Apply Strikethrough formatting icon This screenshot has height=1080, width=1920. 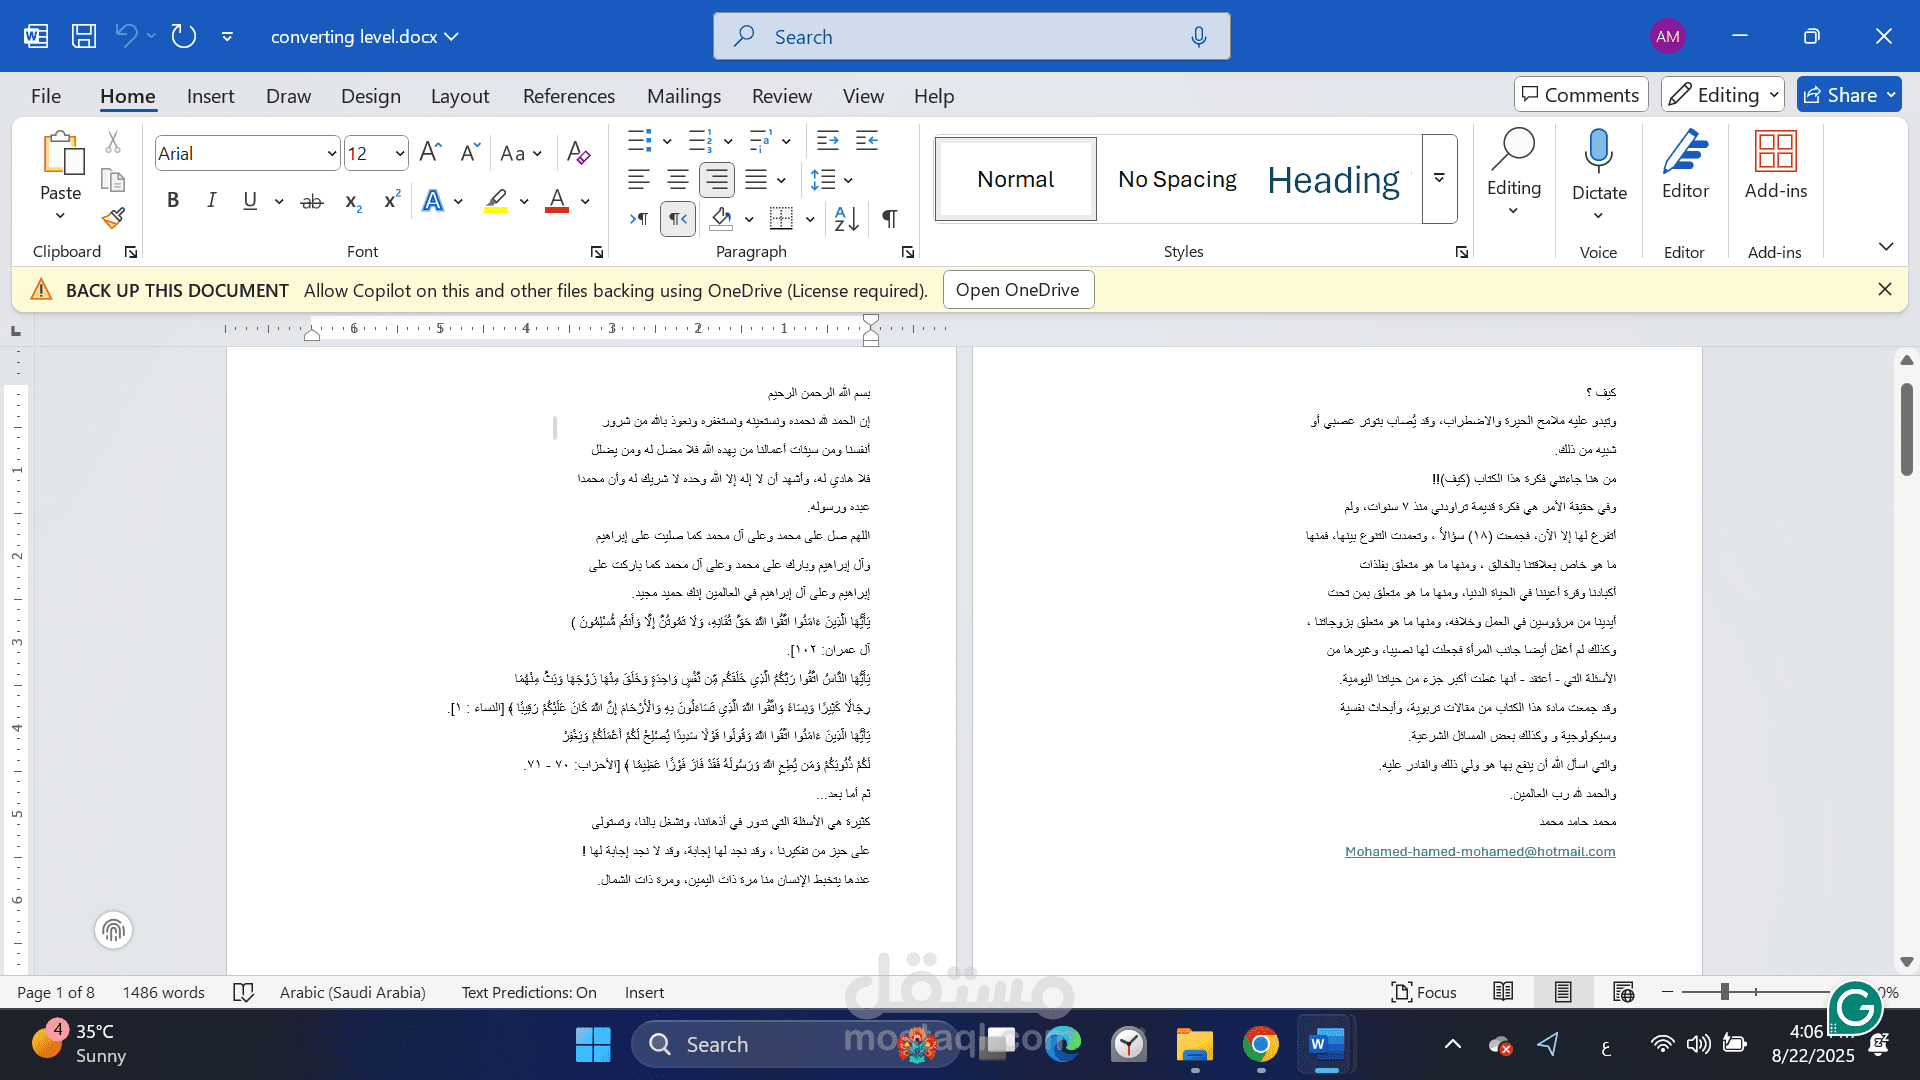click(x=312, y=201)
